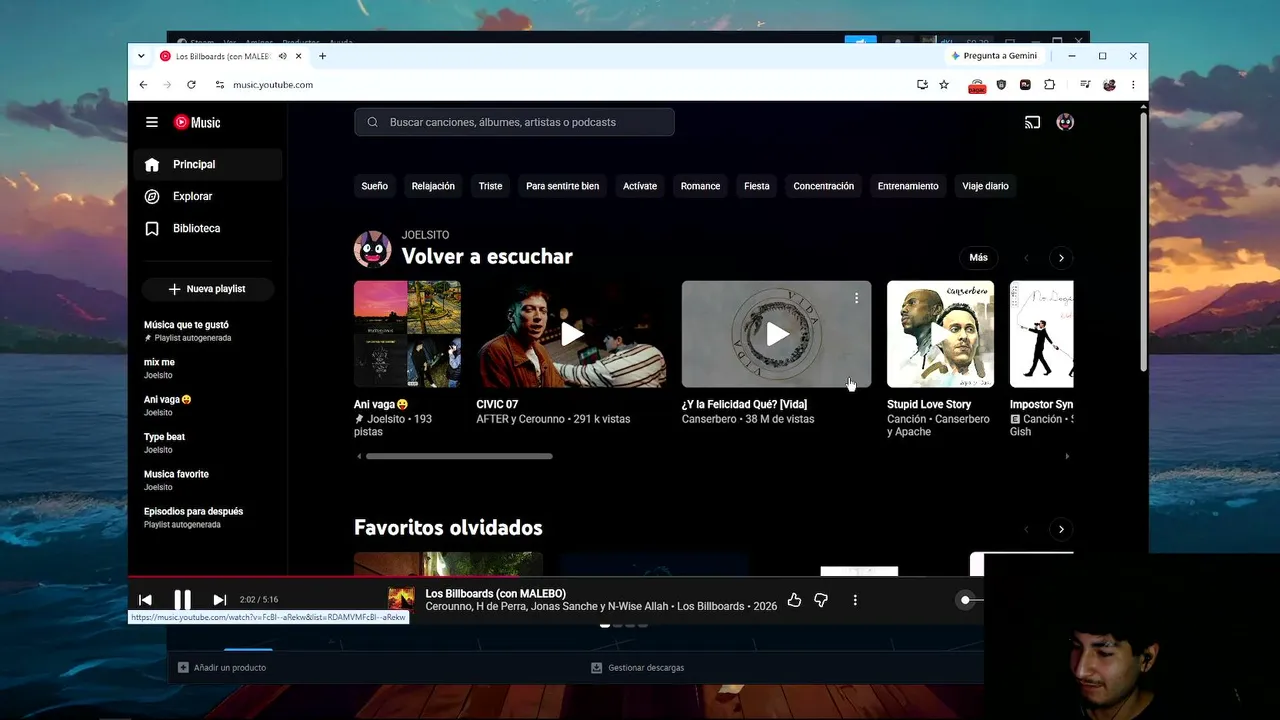Click the browser back arrow

[143, 85]
